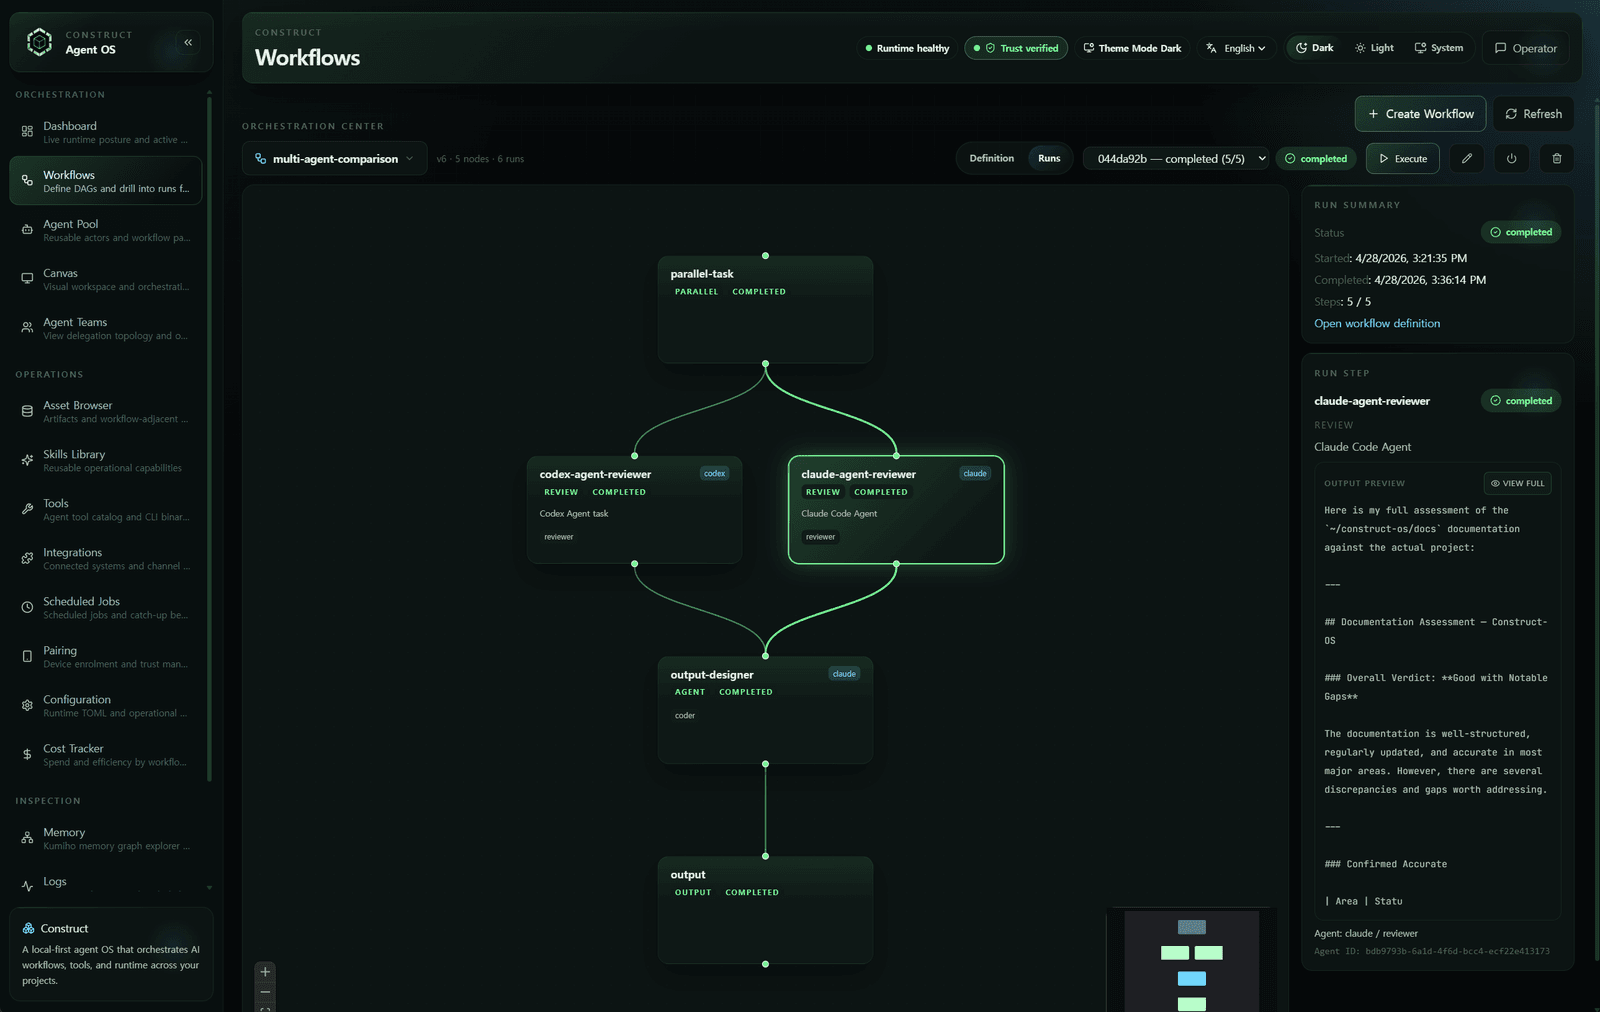
Task: Click the Agent Pool robot icon
Action: tap(27, 229)
